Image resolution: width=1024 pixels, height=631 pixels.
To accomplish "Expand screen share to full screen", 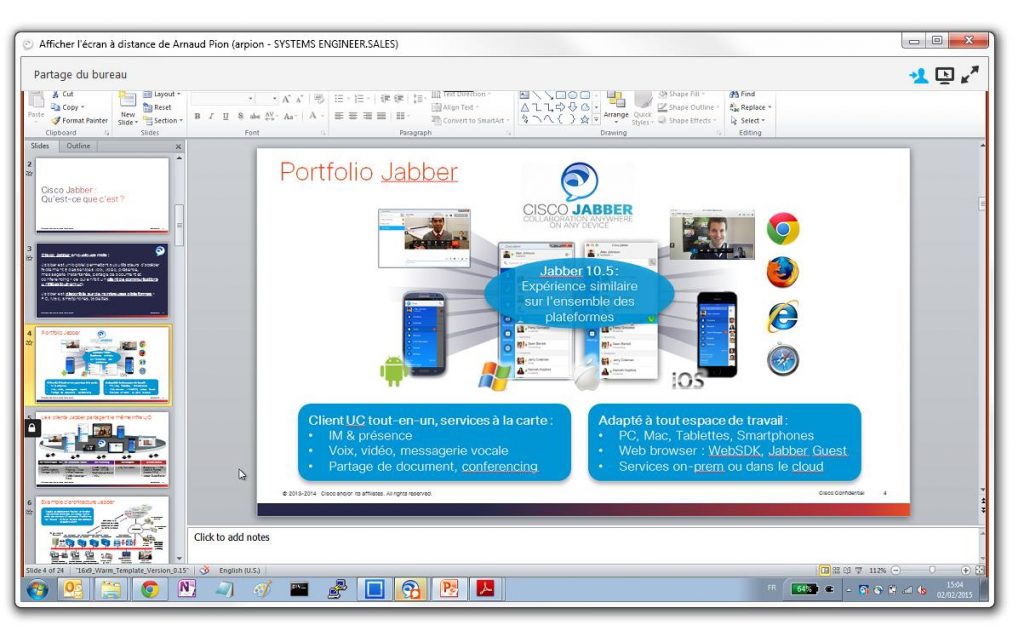I will [969, 75].
